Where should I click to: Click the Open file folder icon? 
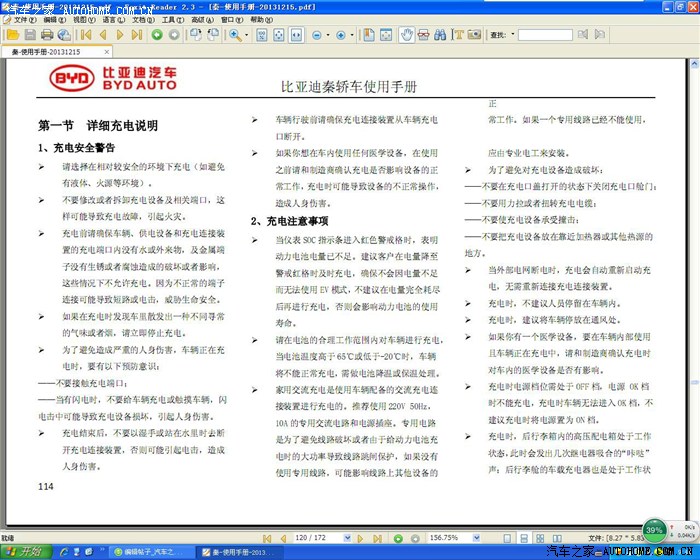coord(10,34)
